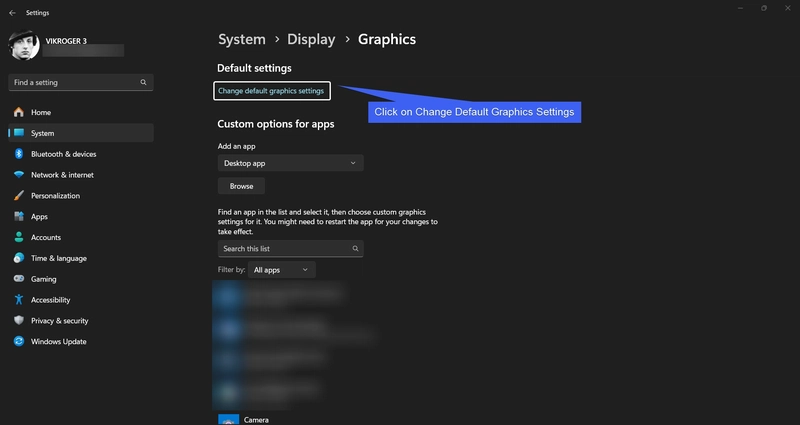This screenshot has width=800, height=425.
Task: Click the Personalization paintbrush icon
Action: pos(19,195)
